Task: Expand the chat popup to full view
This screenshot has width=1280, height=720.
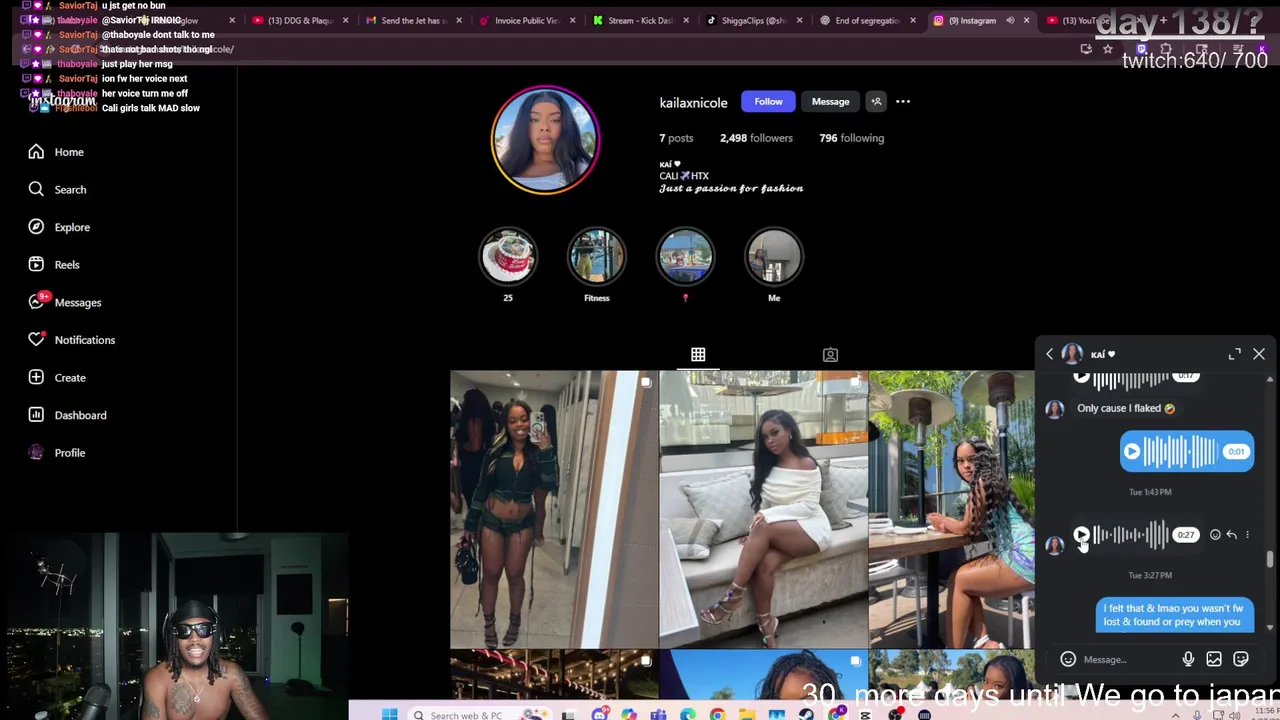Action: [x=1235, y=354]
